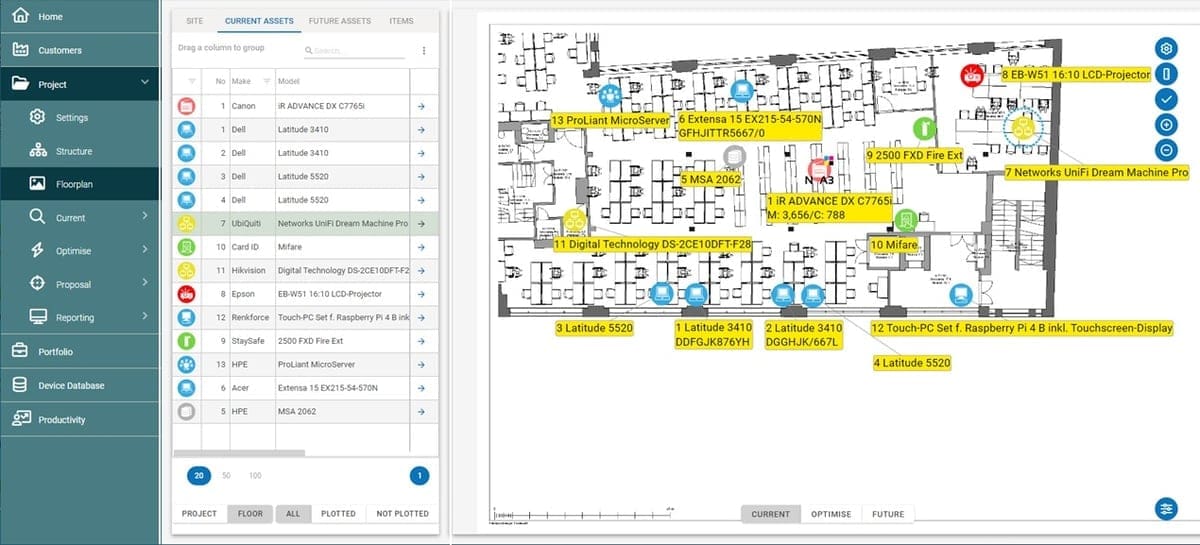Set page size to 20
1200x545 pixels.
point(198,476)
